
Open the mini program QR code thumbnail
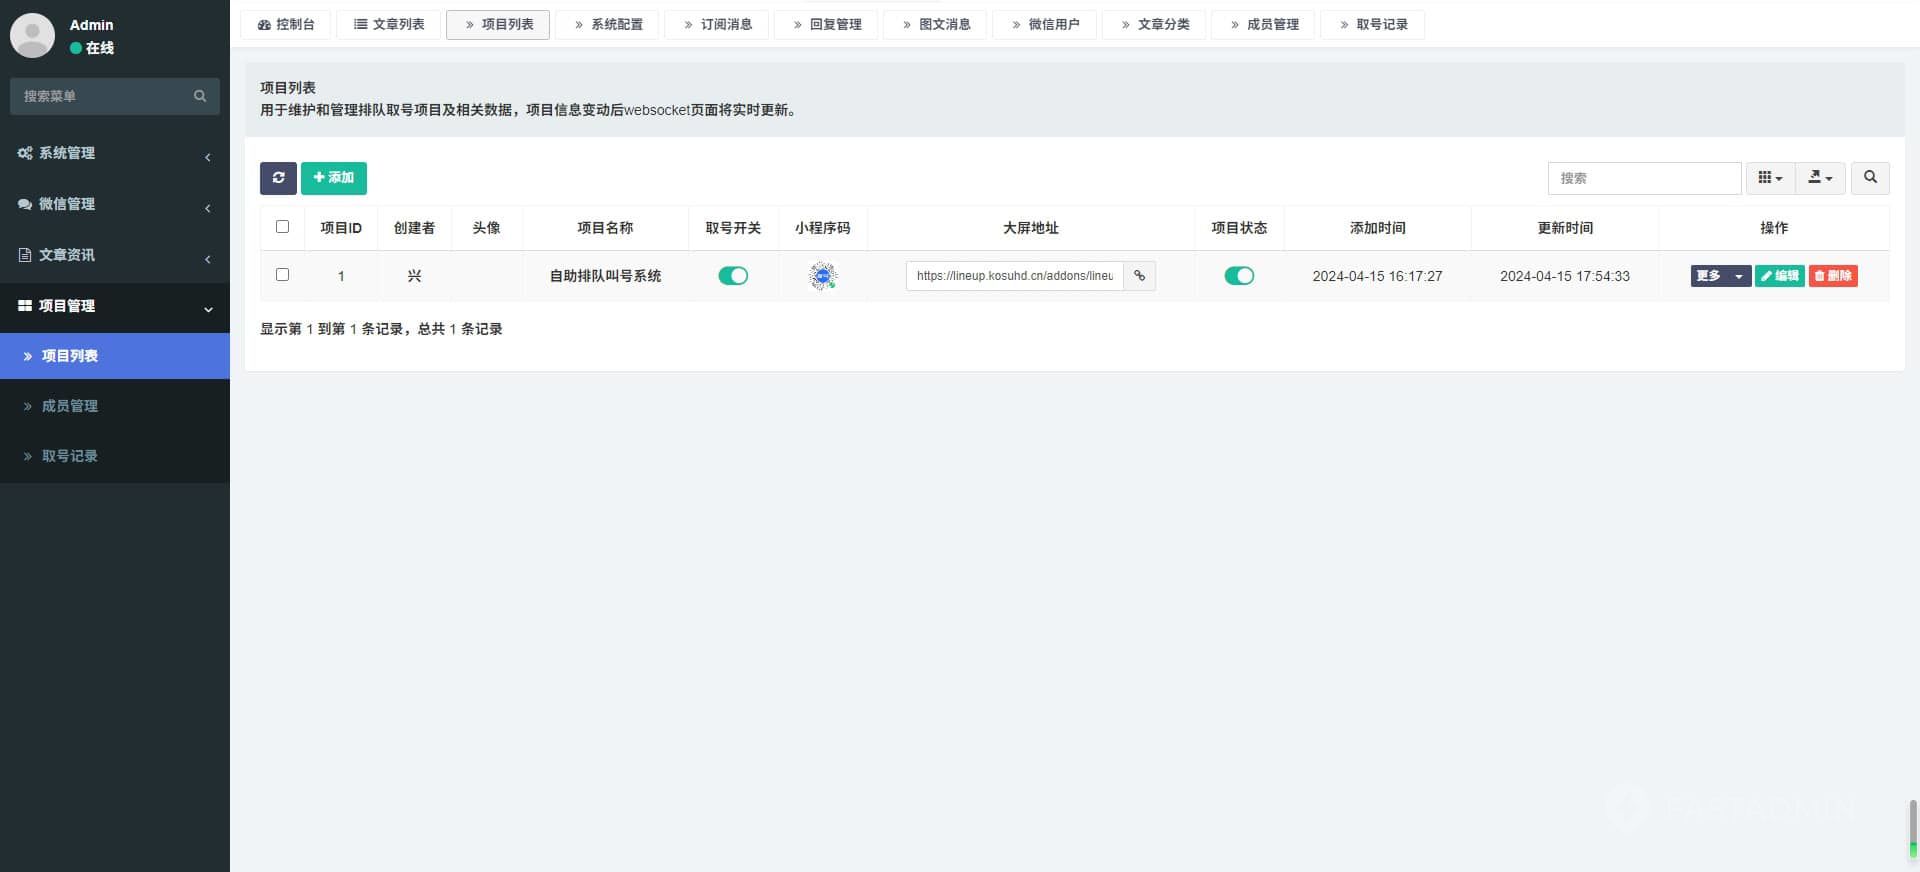[822, 276]
